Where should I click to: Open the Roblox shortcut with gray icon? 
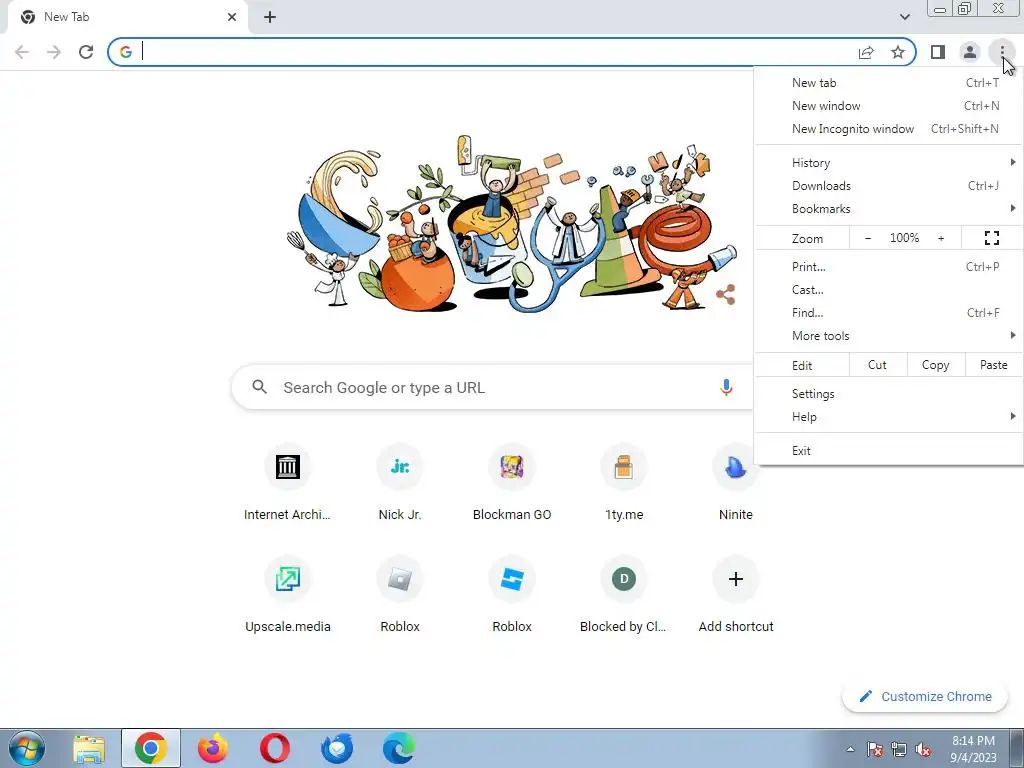click(400, 596)
